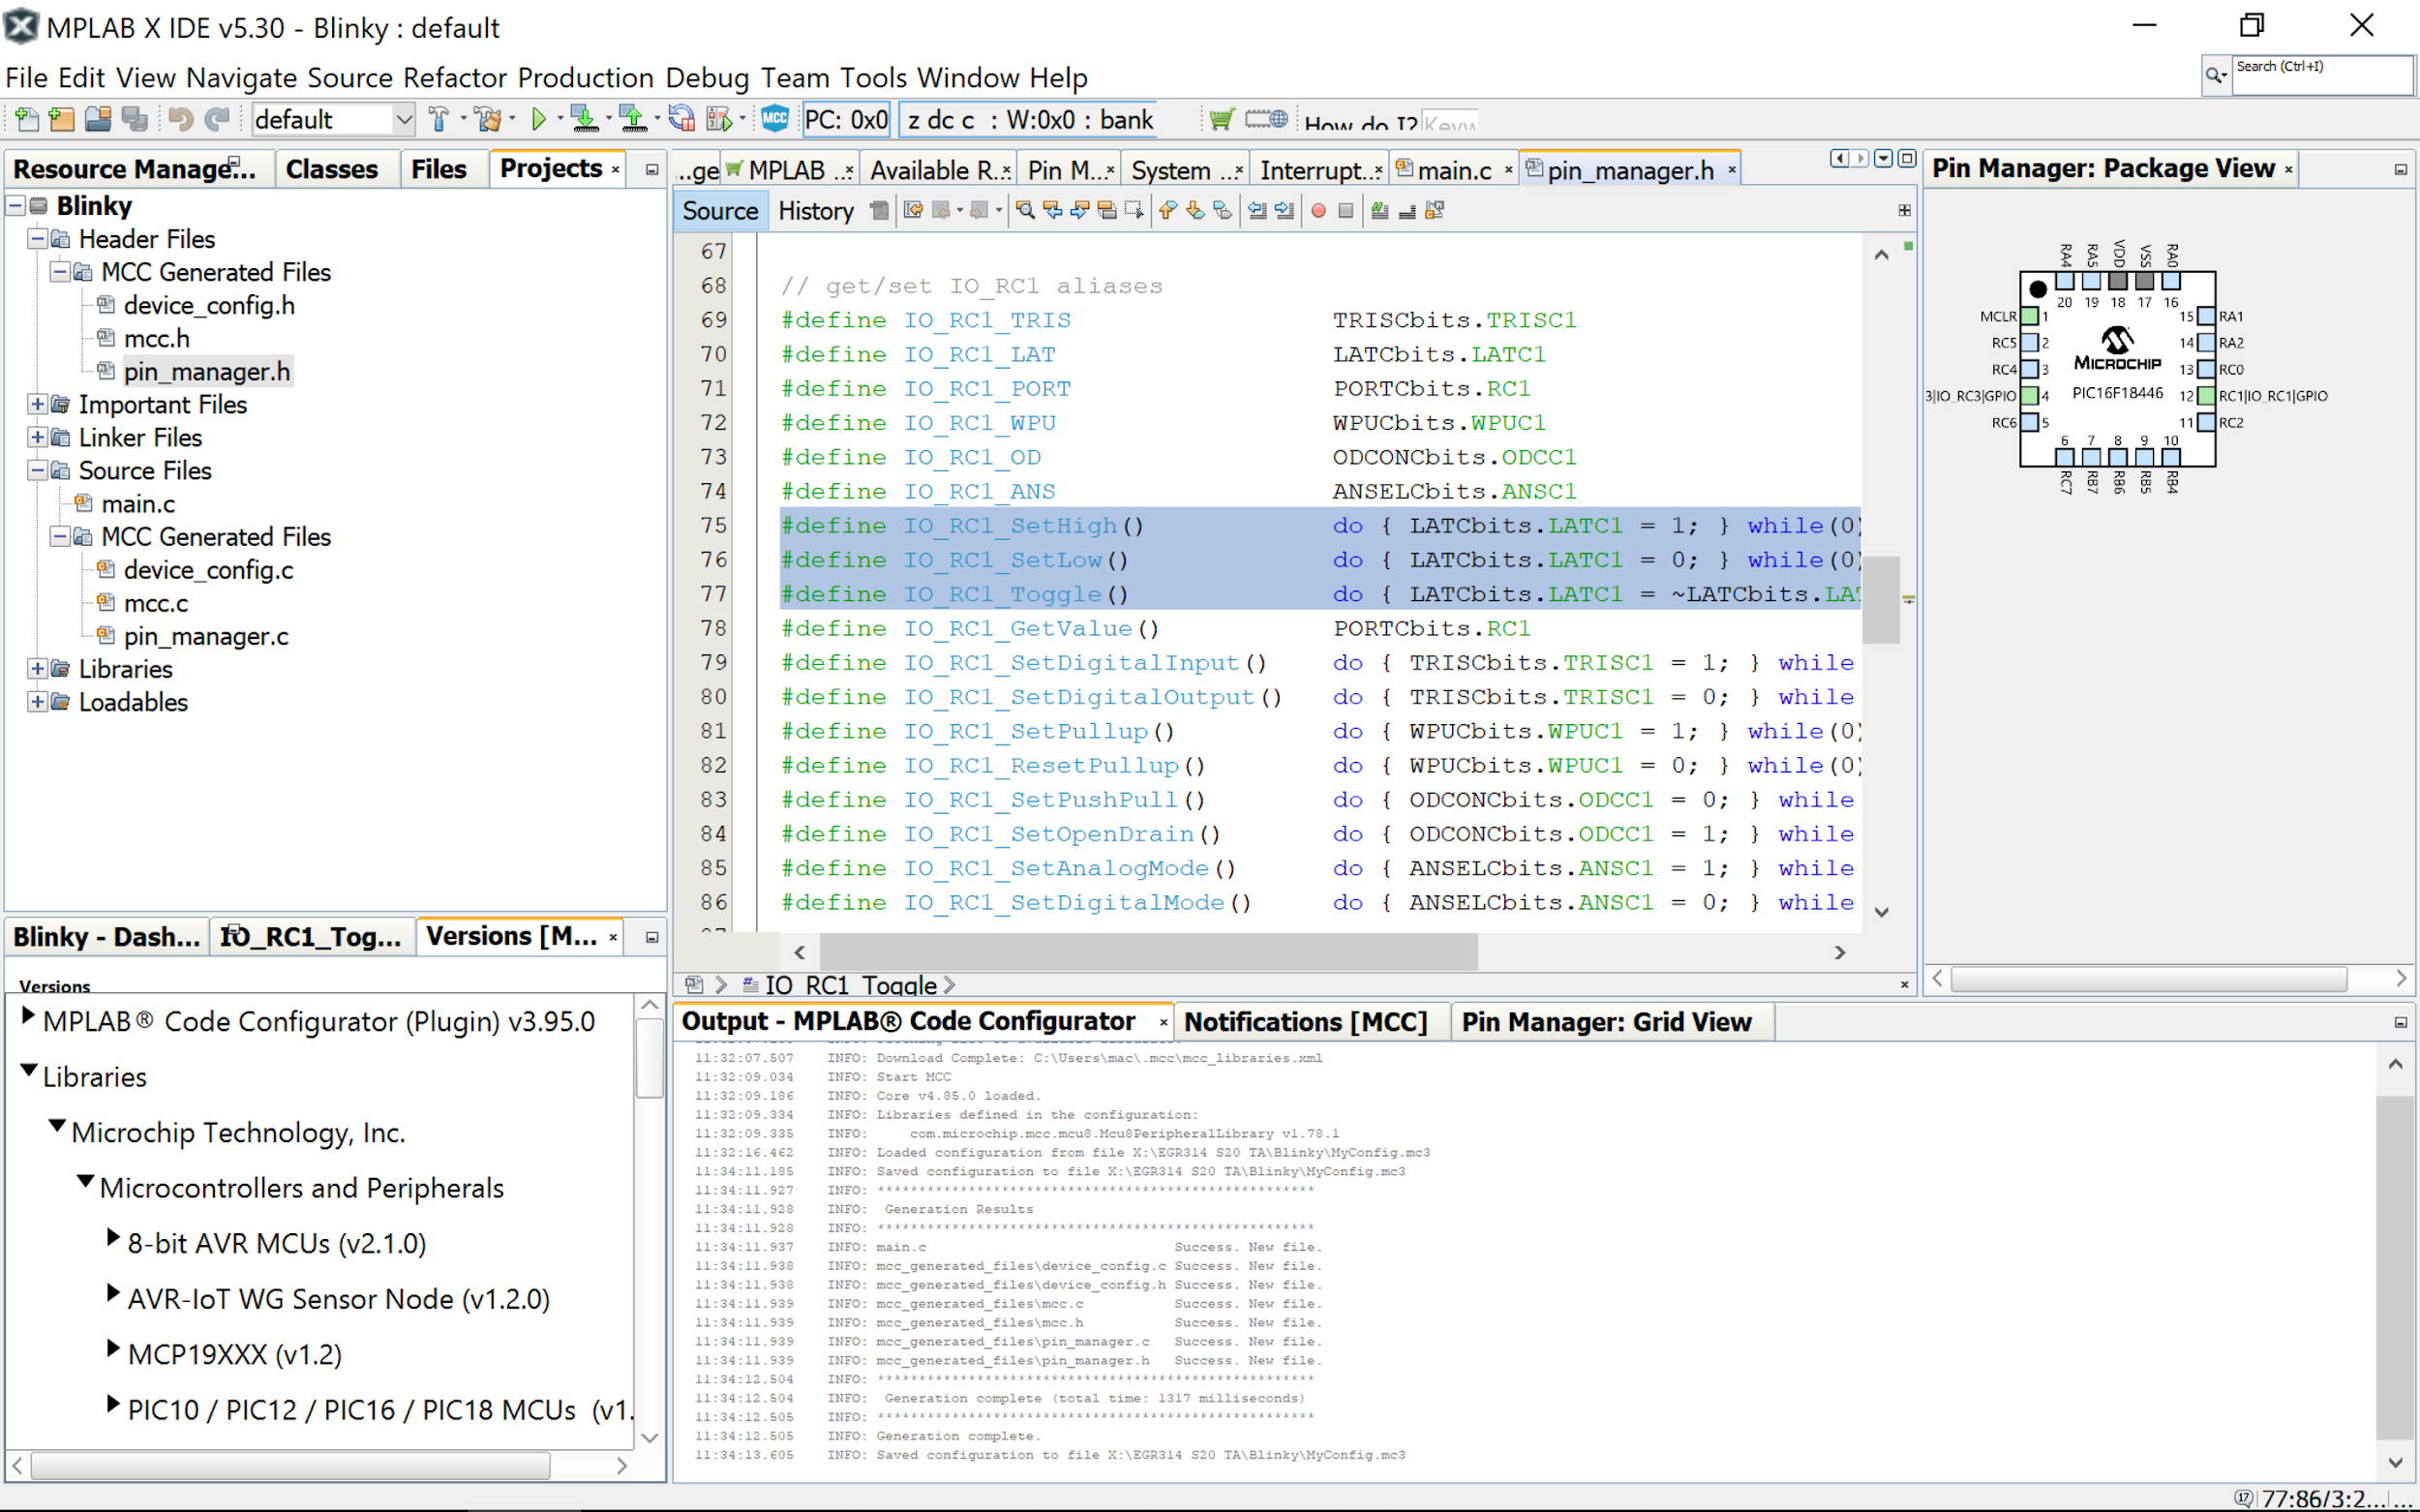Toggle Highlight Search in editor toolbar
Image resolution: width=2420 pixels, height=1512 pixels.
tap(1107, 211)
